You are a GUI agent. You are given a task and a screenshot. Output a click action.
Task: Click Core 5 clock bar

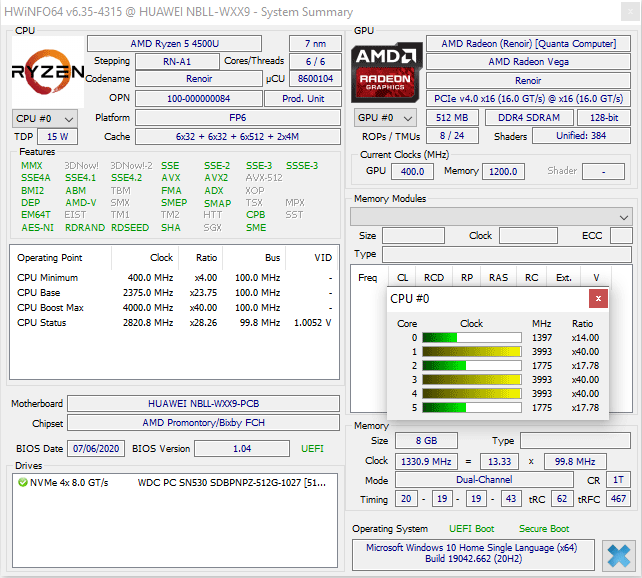[x=472, y=408]
